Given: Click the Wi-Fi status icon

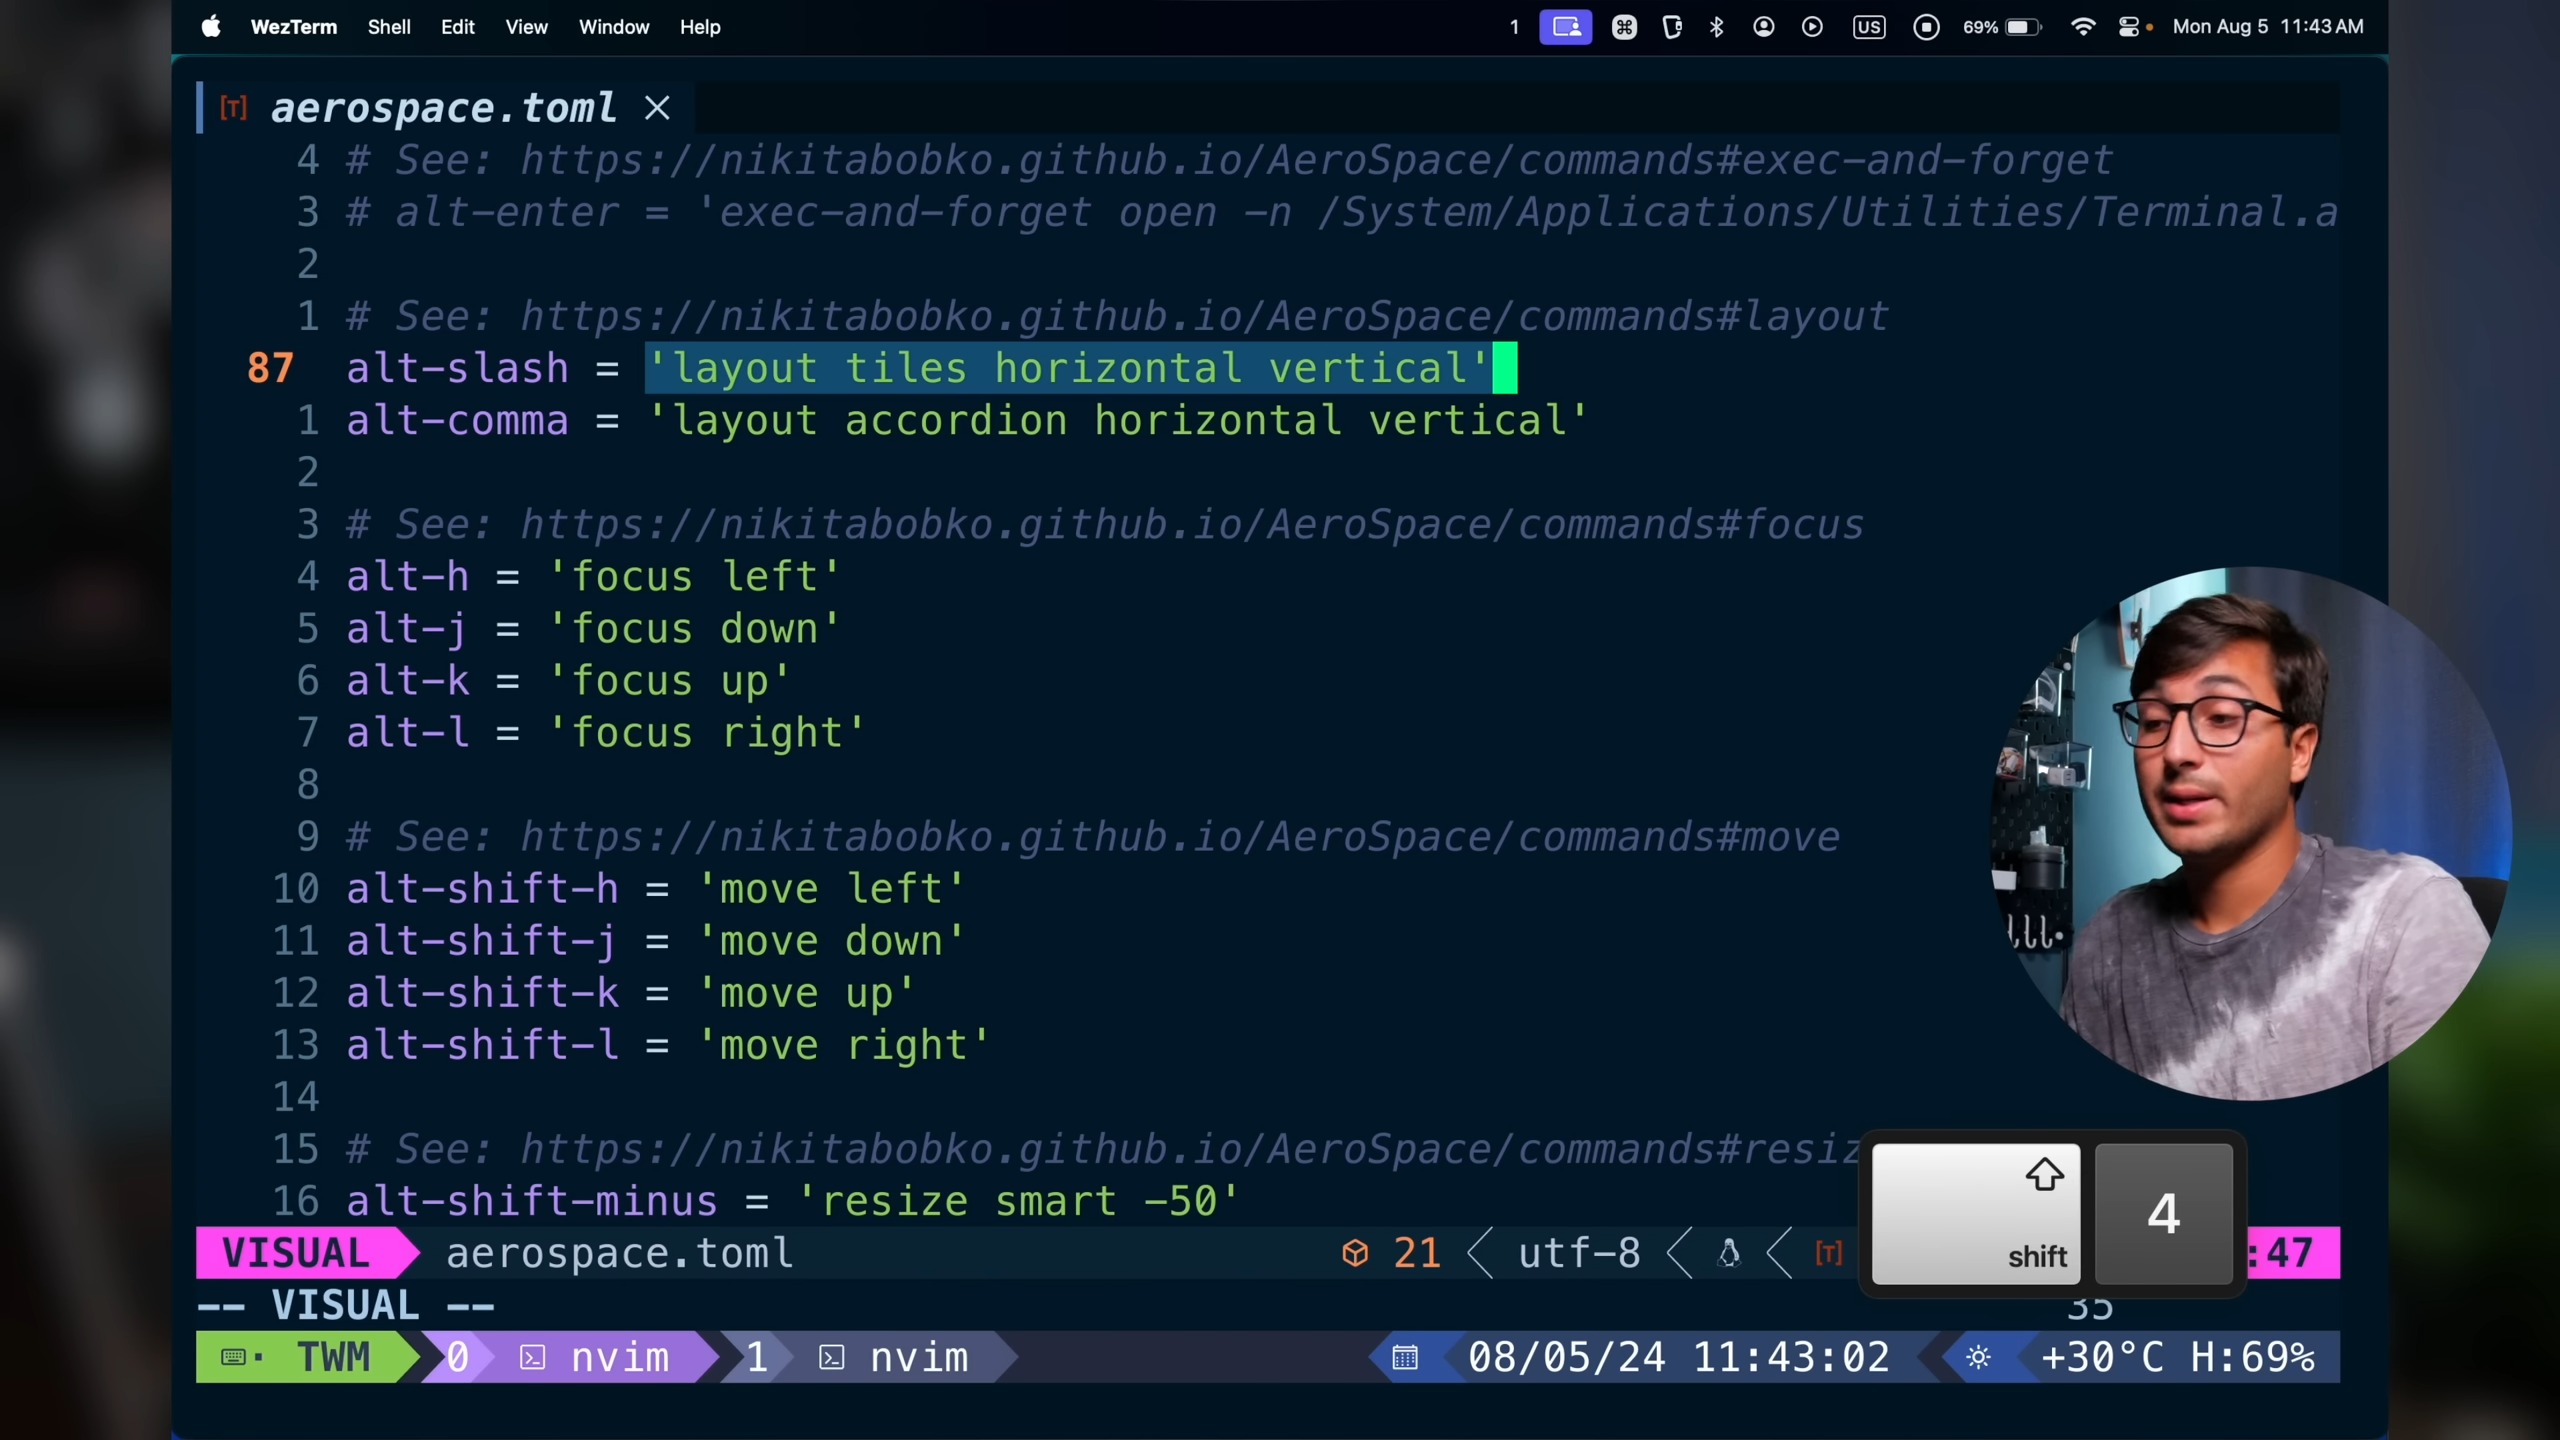Looking at the screenshot, I should pos(2082,27).
